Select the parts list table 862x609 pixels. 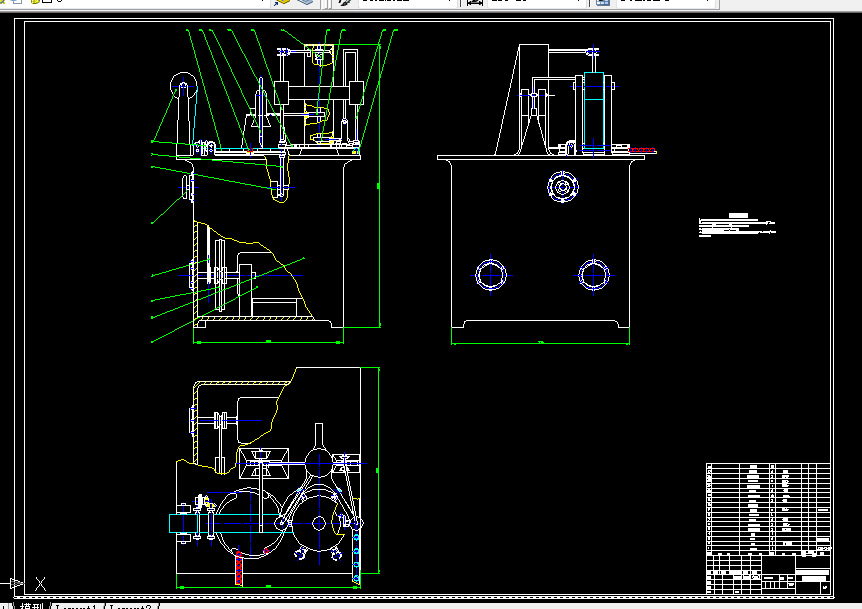(x=768, y=508)
